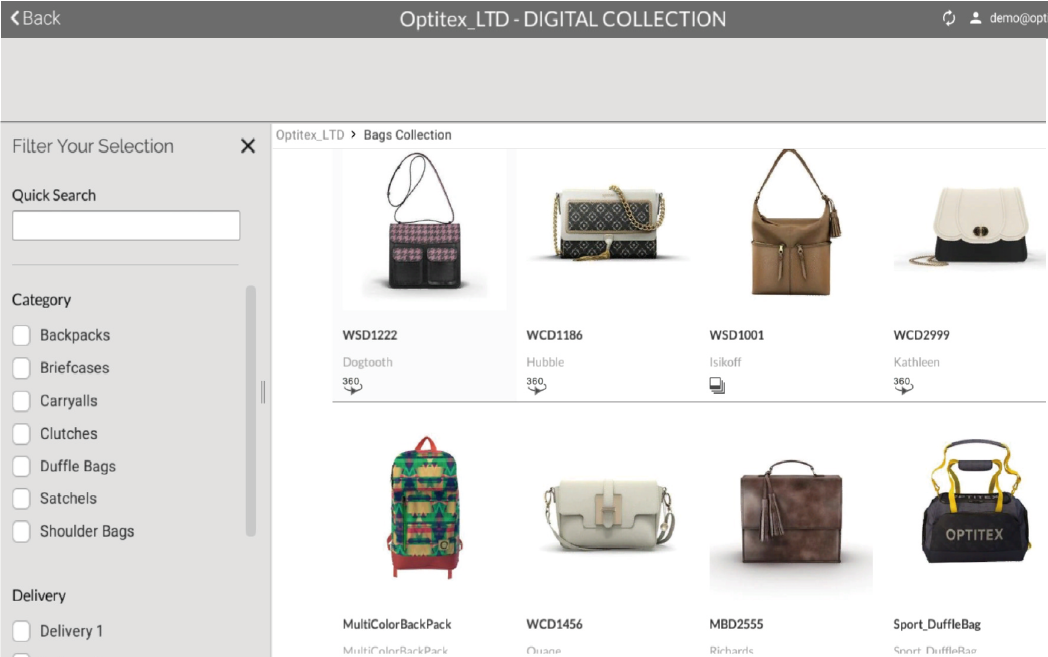Screen dimensions: 1048x657
Task: Click the Sport_DuffleBag title text
Action: (x=937, y=624)
